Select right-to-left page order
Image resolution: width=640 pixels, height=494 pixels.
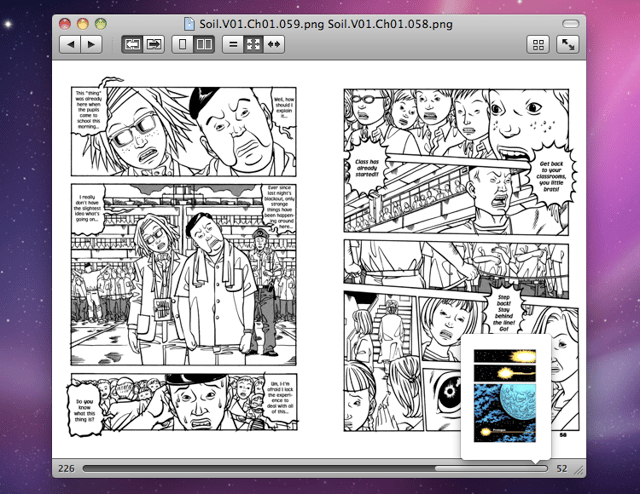132,45
